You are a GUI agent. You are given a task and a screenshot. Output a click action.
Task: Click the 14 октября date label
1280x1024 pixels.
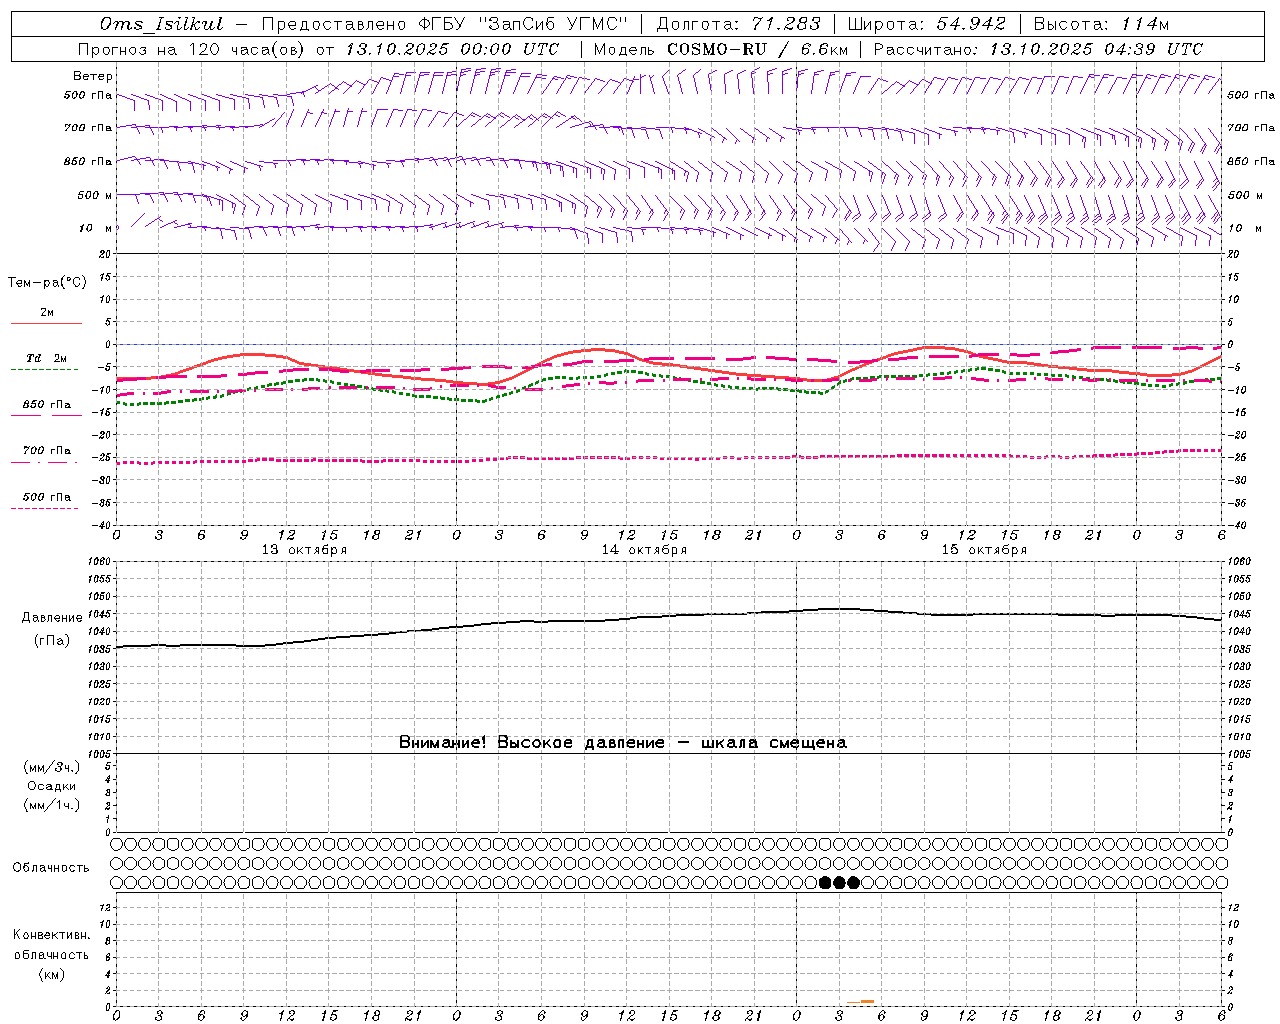click(x=644, y=550)
